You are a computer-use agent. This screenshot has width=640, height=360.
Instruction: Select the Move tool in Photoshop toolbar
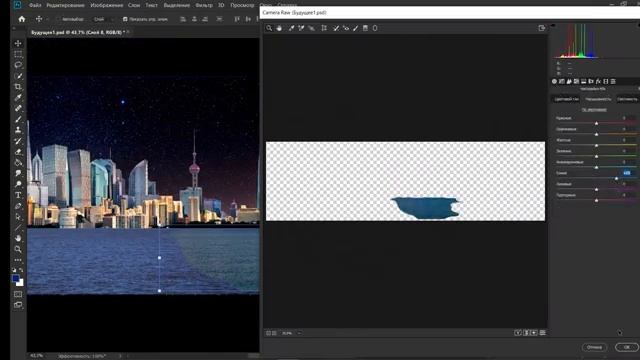(18, 43)
